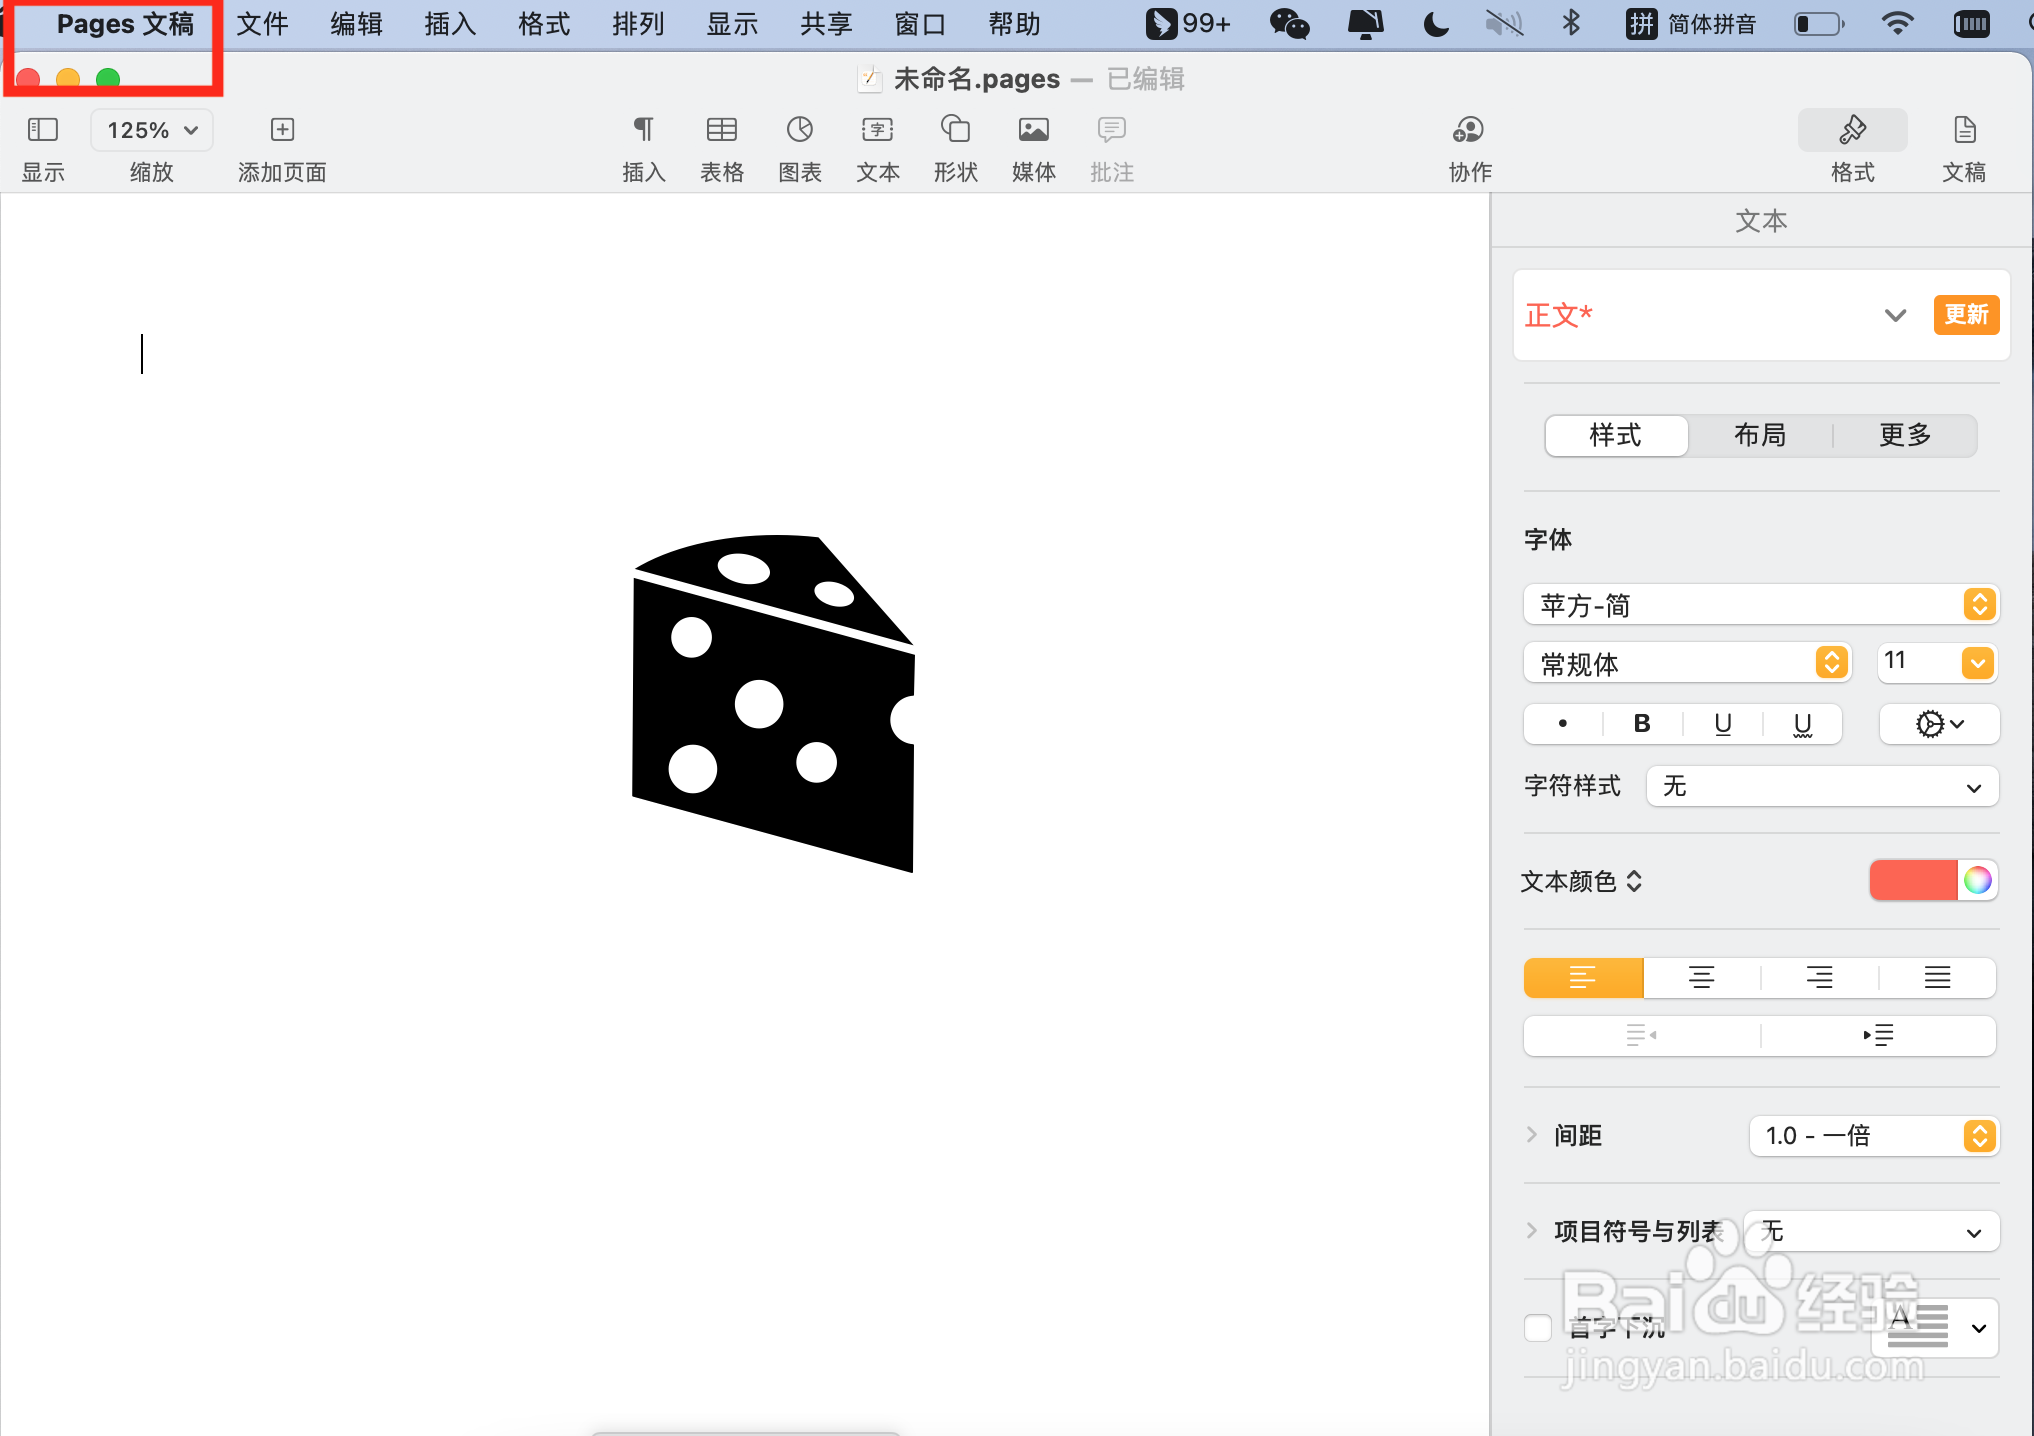Open the 常规体 font weight dropdown
This screenshot has height=1436, width=2034.
point(1687,662)
